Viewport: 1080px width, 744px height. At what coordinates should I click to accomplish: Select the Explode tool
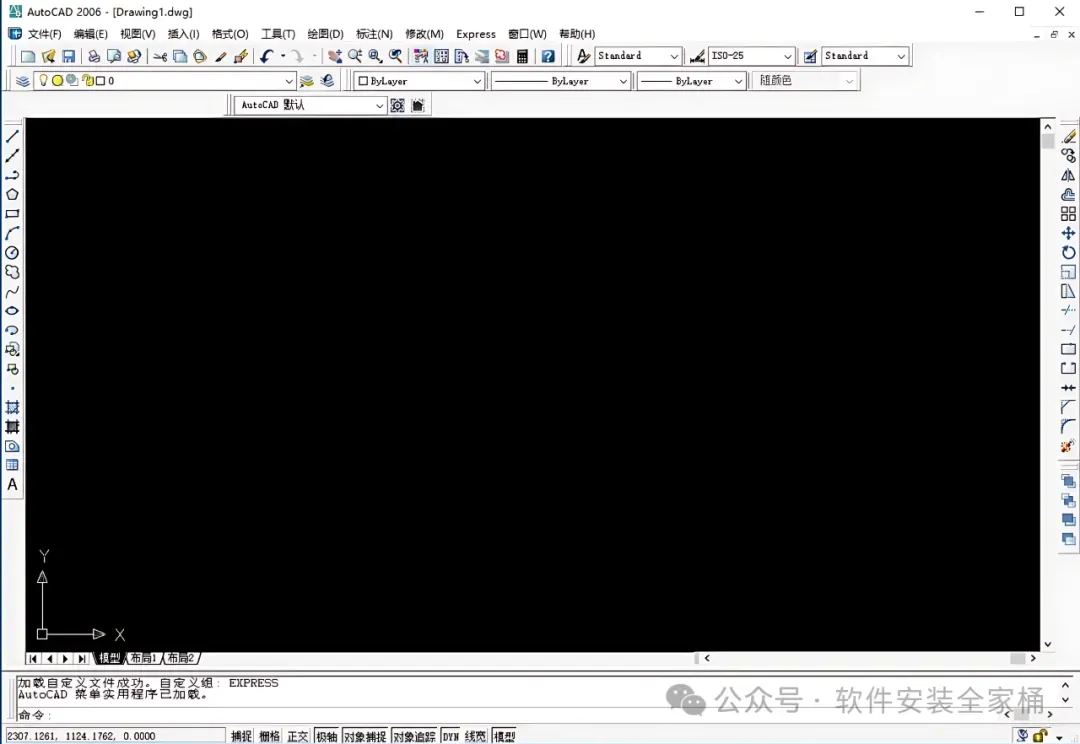tap(1068, 446)
